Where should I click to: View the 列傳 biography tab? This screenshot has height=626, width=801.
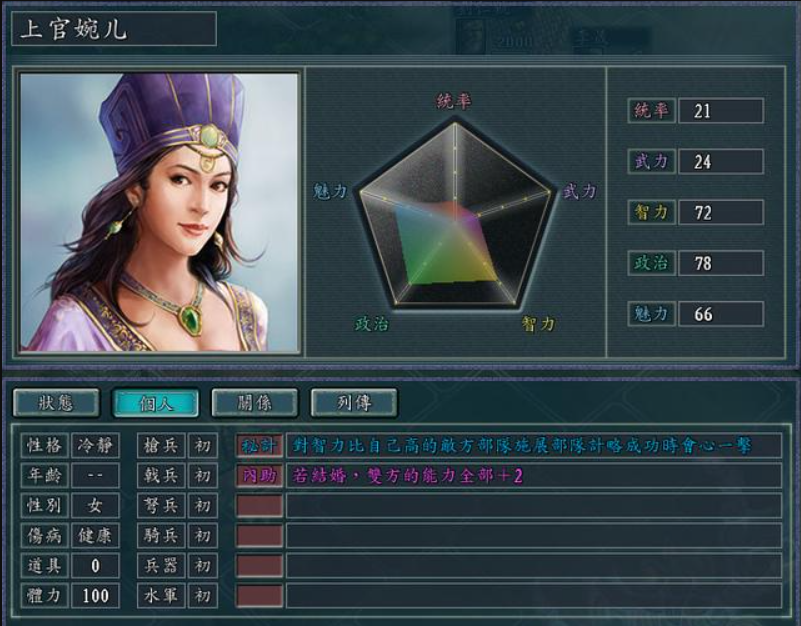tap(354, 403)
